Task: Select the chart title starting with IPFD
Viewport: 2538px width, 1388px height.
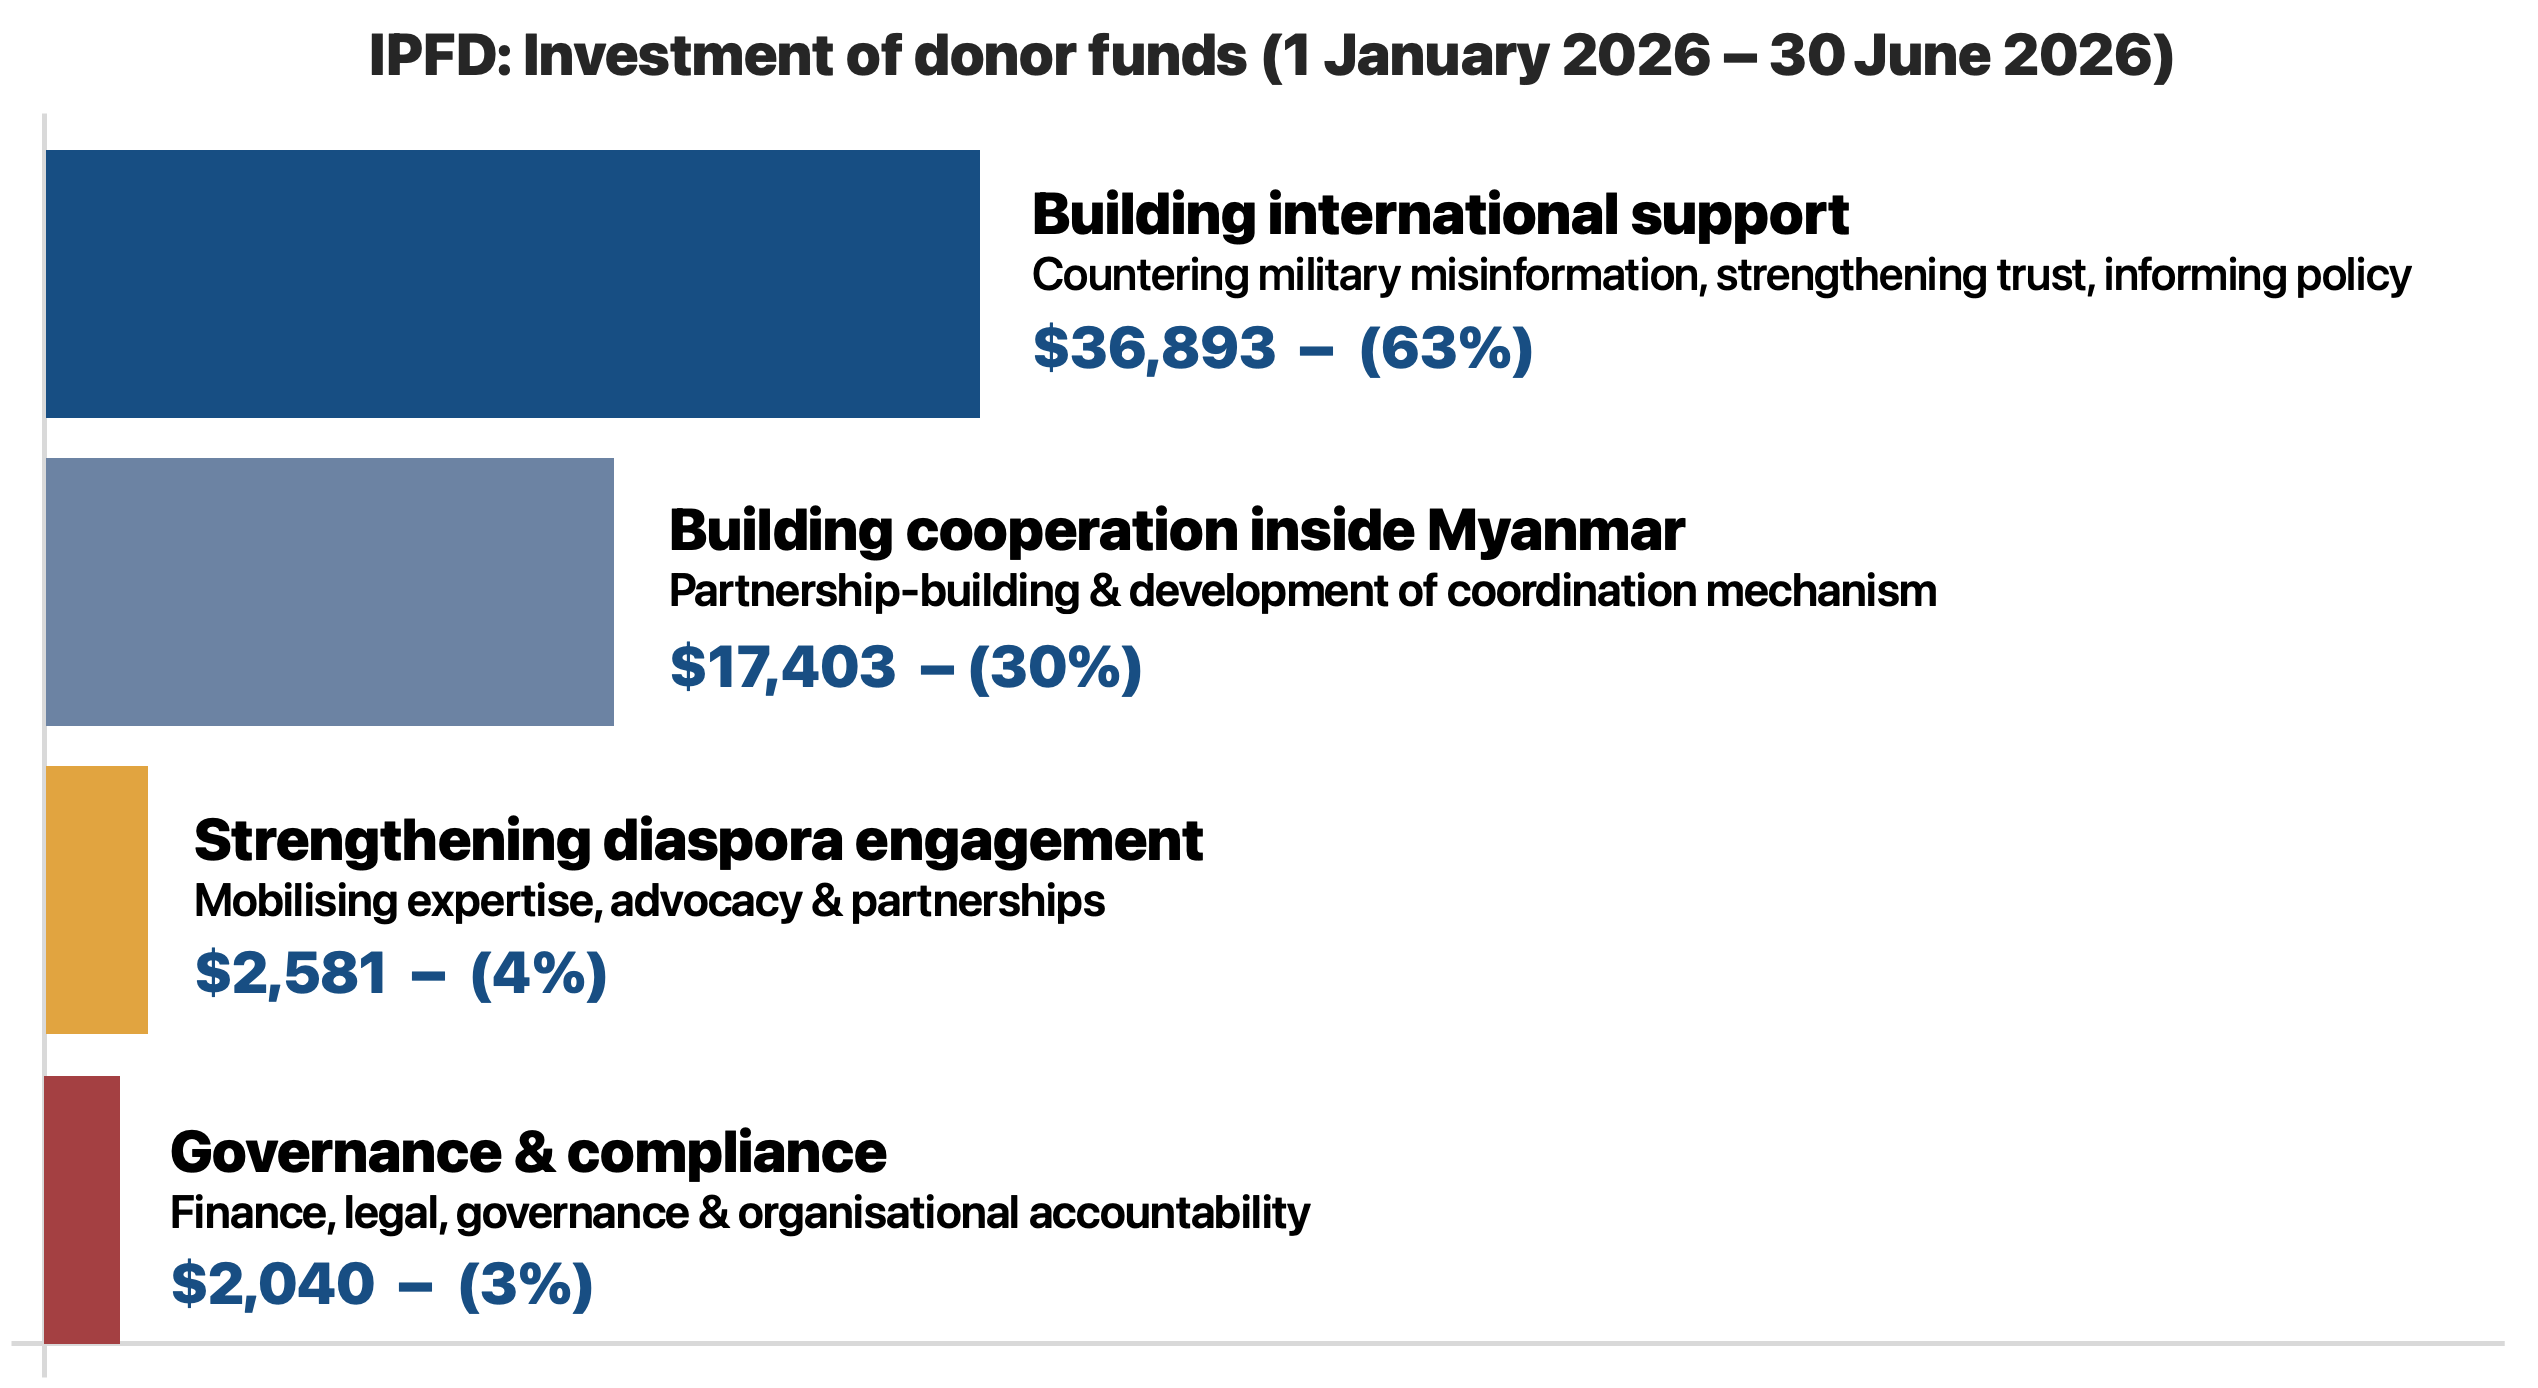Action: [x=1271, y=56]
